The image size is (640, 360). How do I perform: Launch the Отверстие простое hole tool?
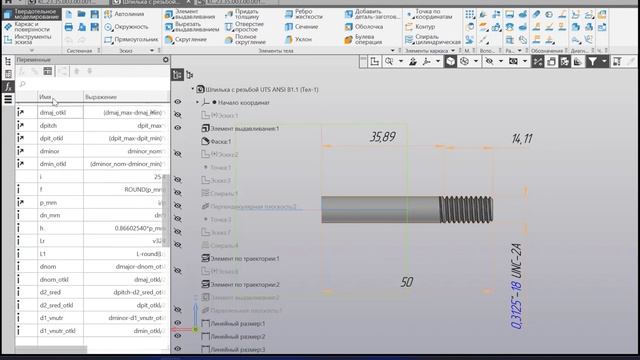(x=244, y=27)
